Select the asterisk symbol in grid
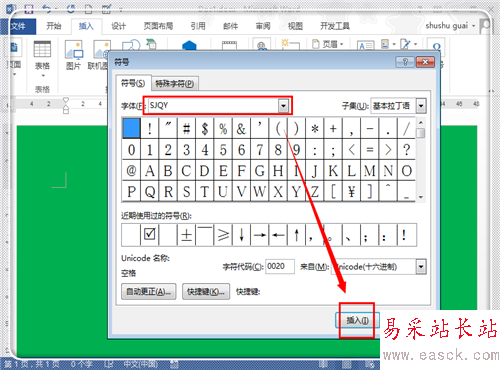The height and width of the screenshot is (370, 500). tap(315, 128)
